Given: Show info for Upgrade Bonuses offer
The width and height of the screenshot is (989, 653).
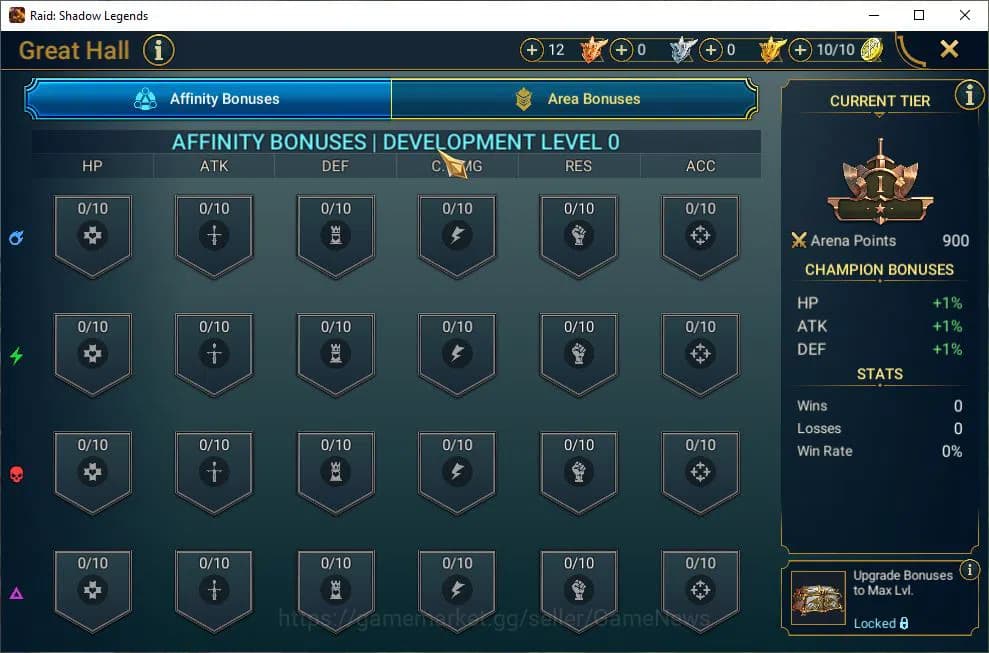Looking at the screenshot, I should [969, 570].
